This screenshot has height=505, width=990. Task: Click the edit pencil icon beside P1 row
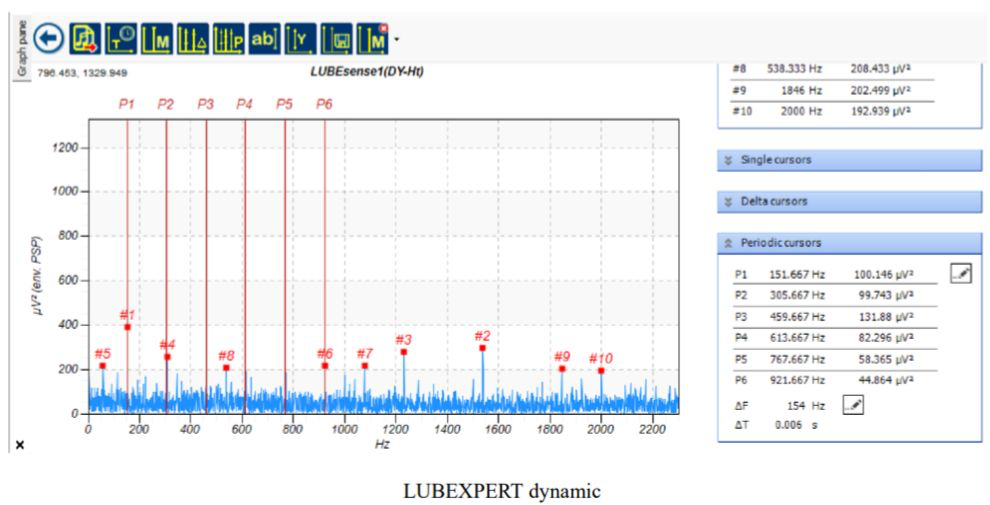961,273
